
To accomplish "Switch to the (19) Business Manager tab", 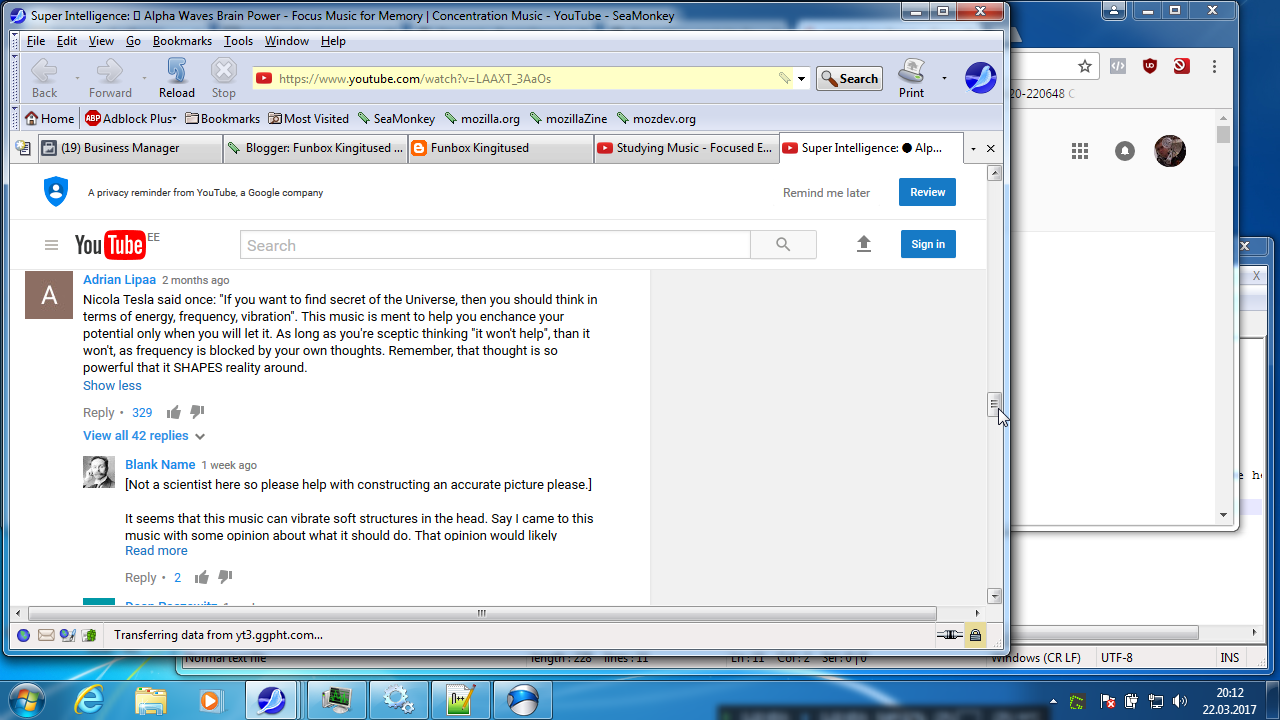I will 130,148.
